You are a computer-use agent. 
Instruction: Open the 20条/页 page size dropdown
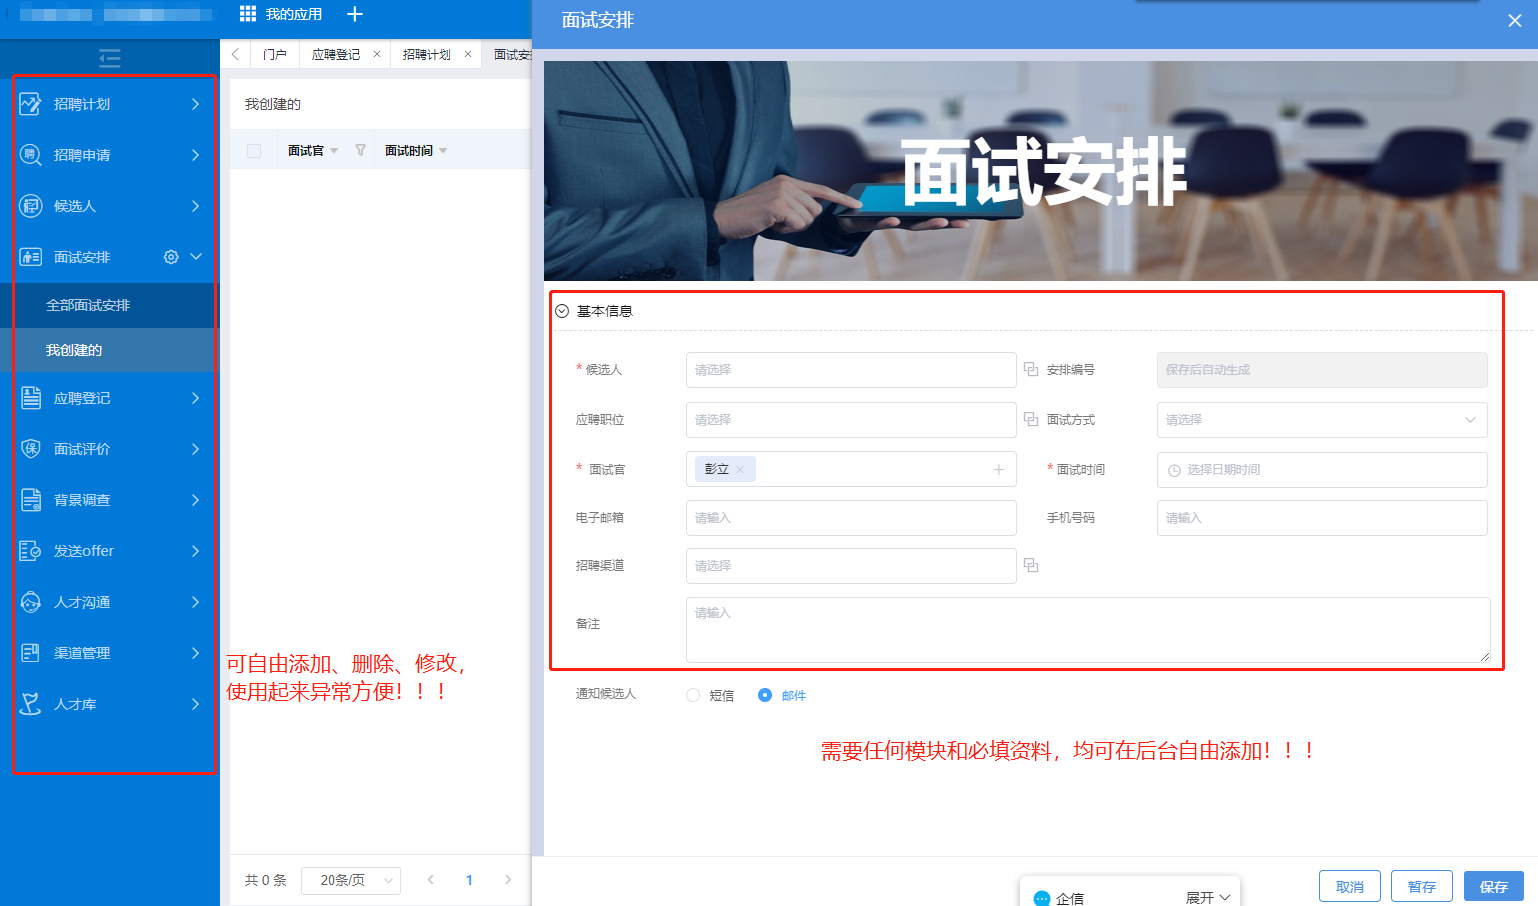(x=351, y=880)
